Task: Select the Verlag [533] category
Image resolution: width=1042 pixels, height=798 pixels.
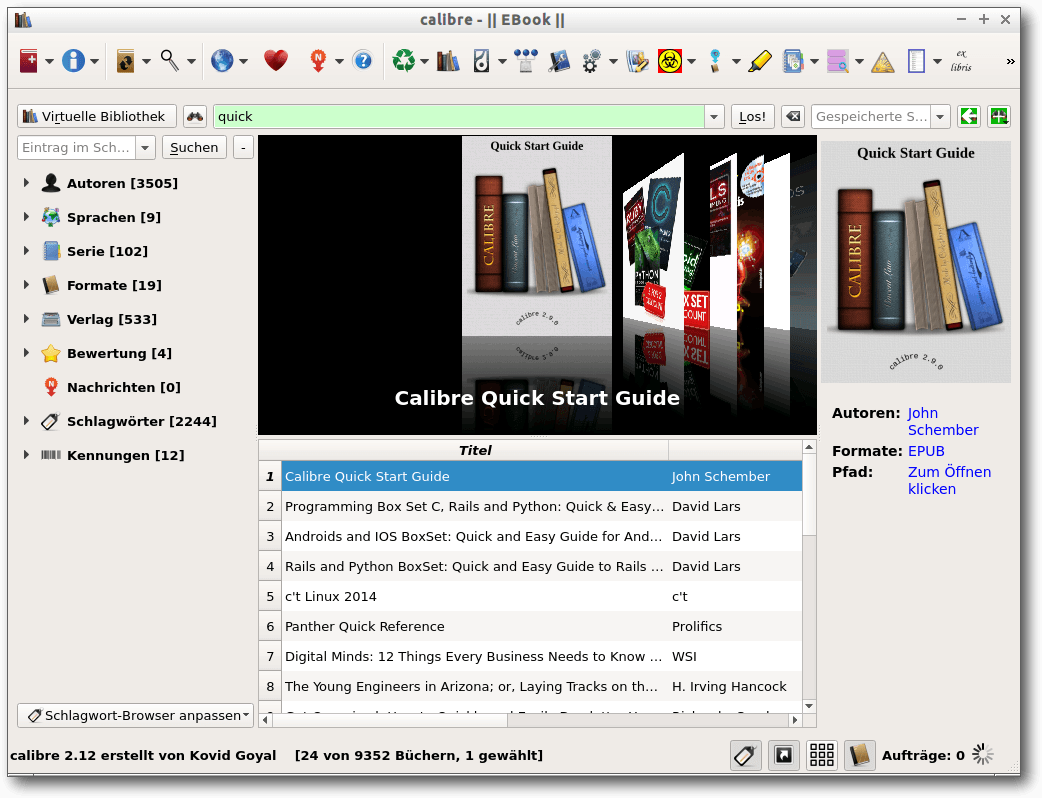Action: click(112, 319)
